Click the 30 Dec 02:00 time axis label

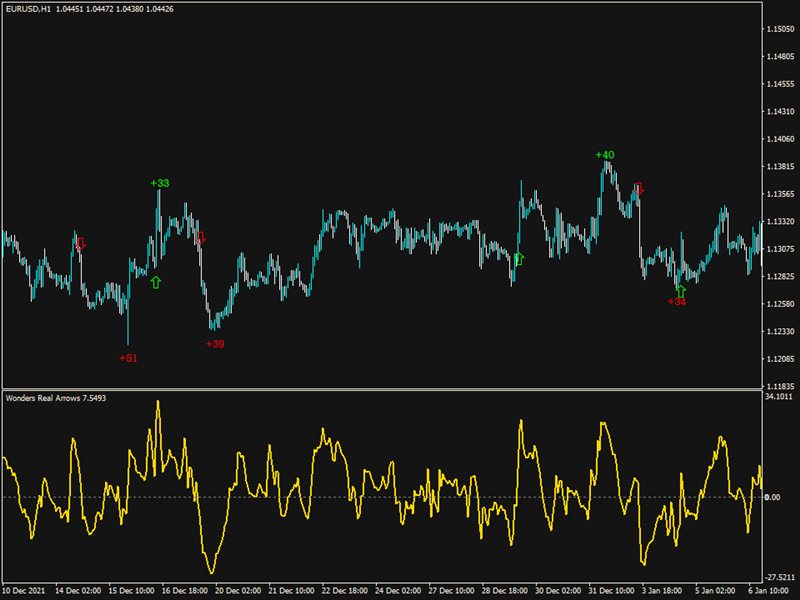558,591
